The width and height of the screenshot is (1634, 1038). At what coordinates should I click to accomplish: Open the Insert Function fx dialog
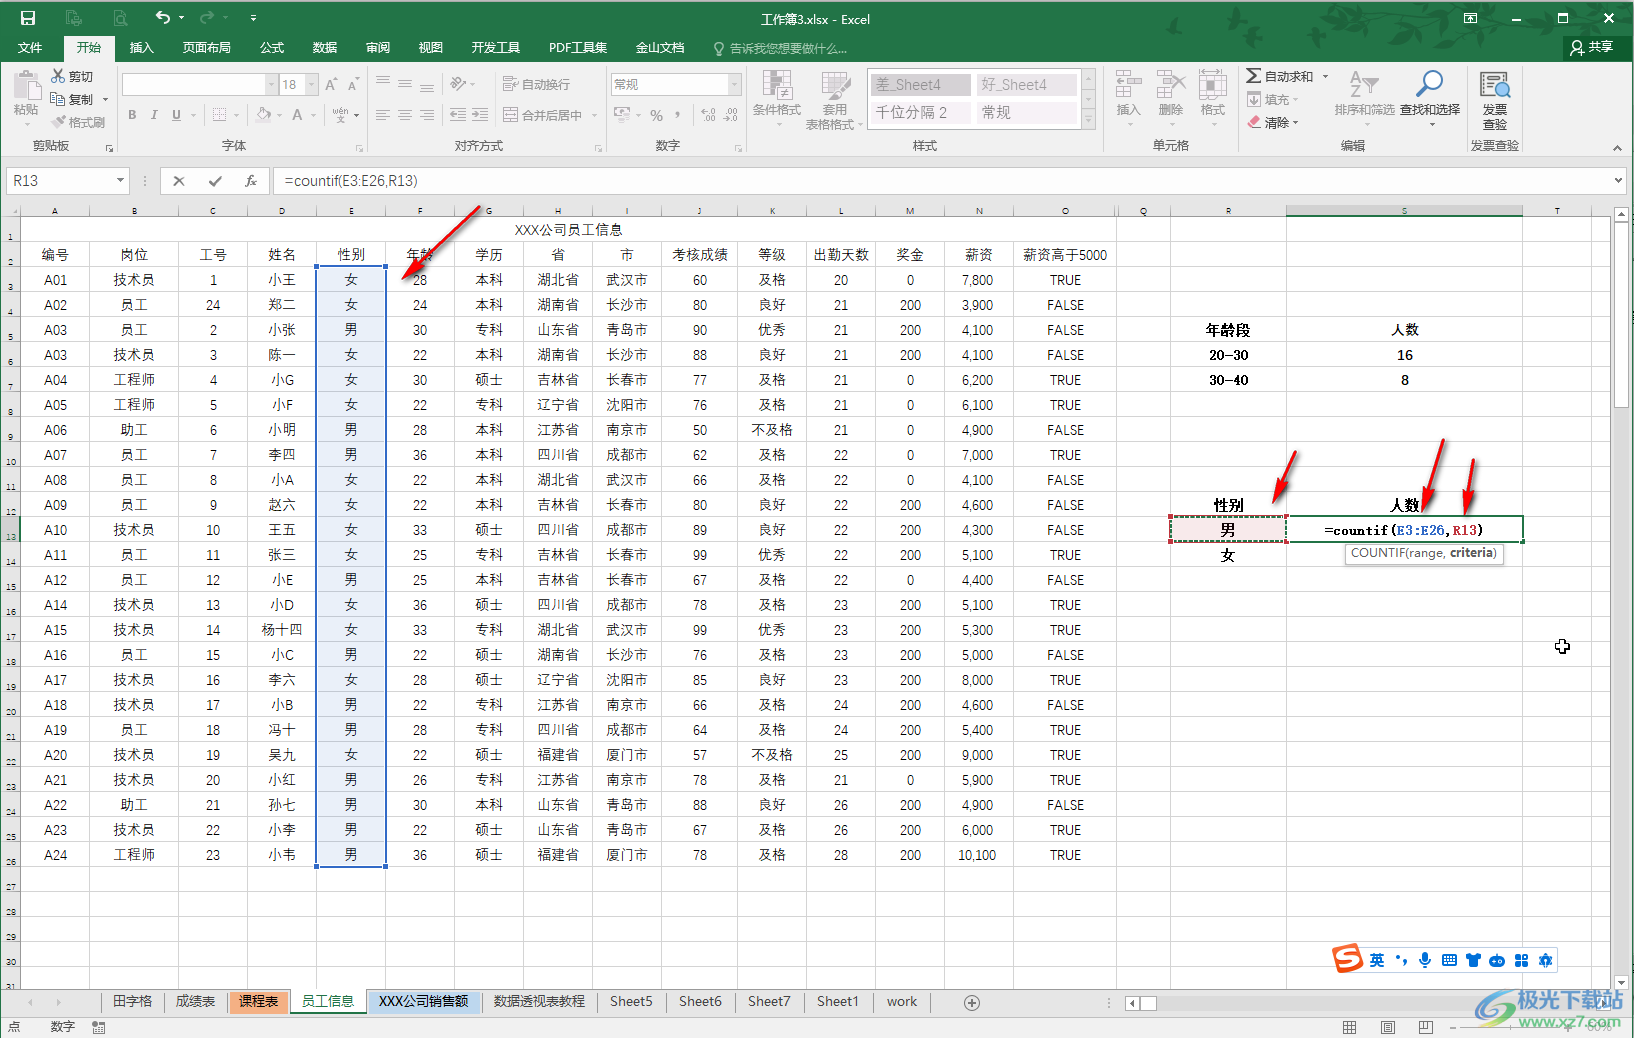coord(251,181)
